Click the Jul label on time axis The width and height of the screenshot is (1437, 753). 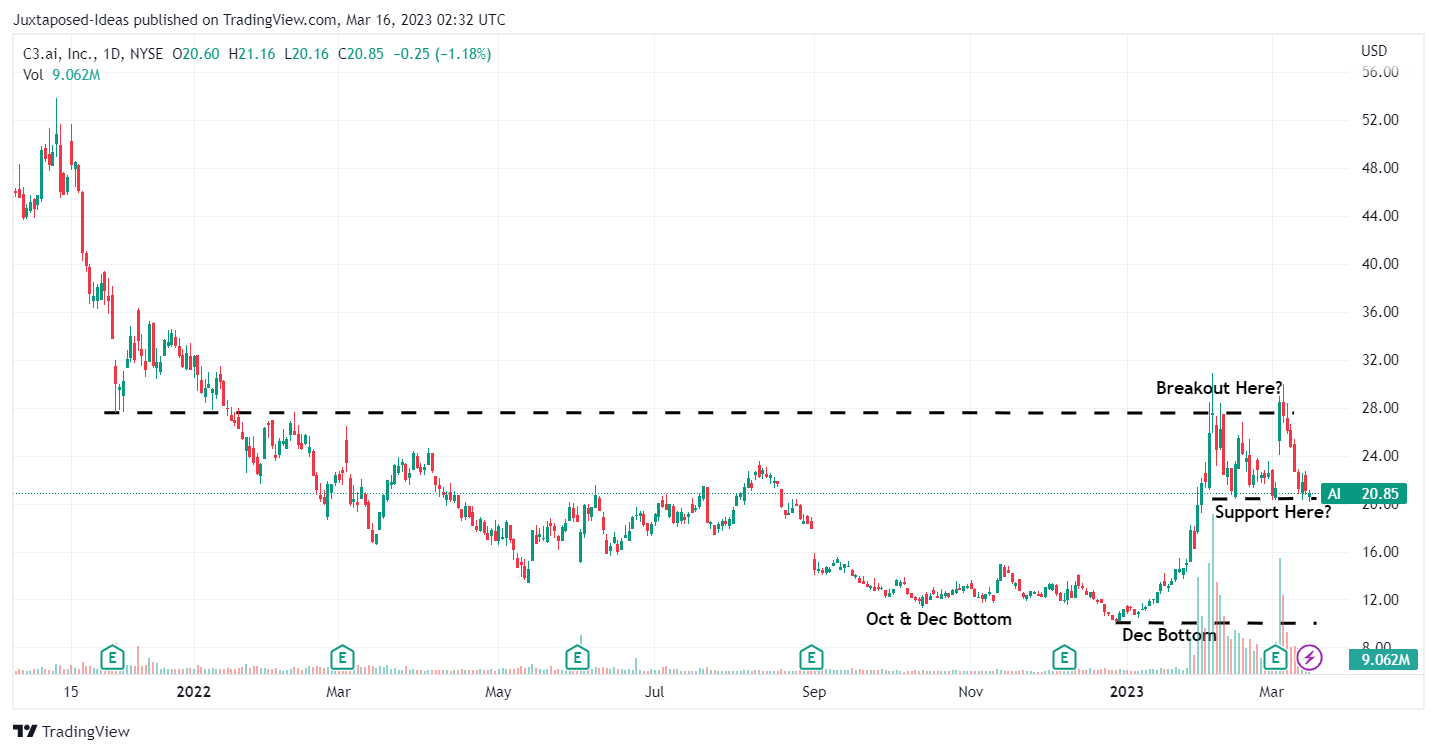tap(654, 692)
